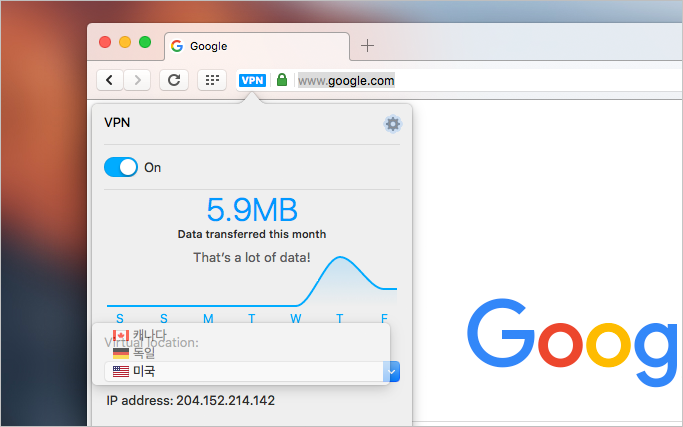Reload the page with the refresh icon

click(174, 80)
